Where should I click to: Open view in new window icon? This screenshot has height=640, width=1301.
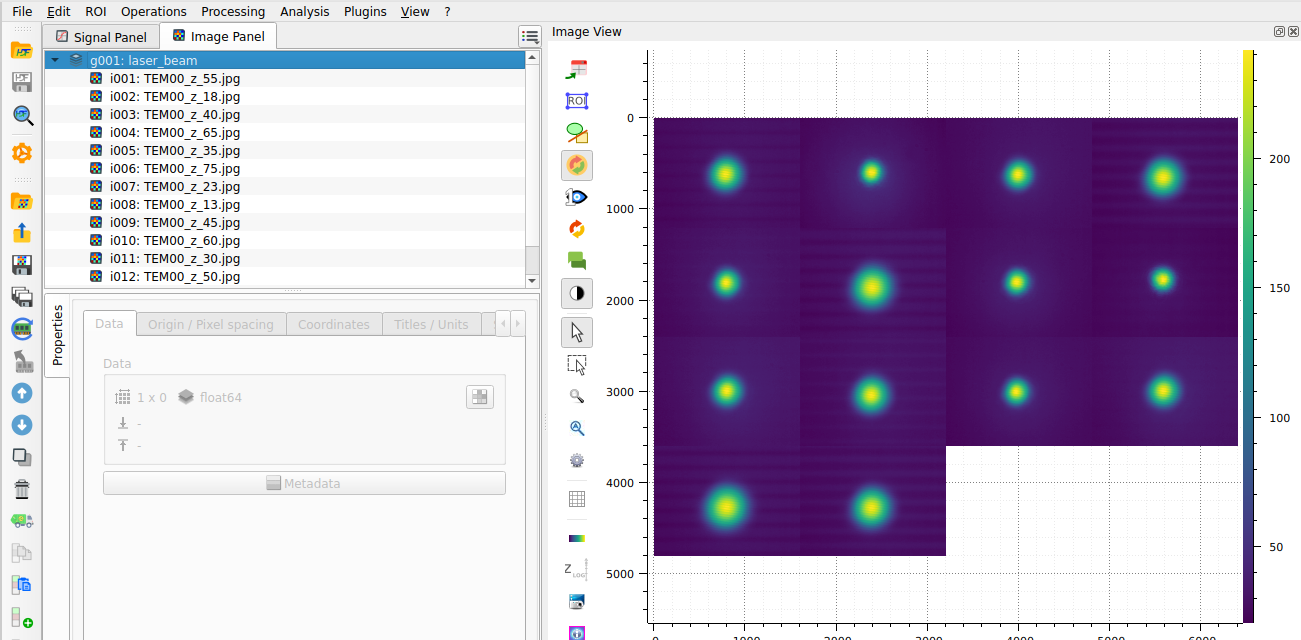point(577,69)
